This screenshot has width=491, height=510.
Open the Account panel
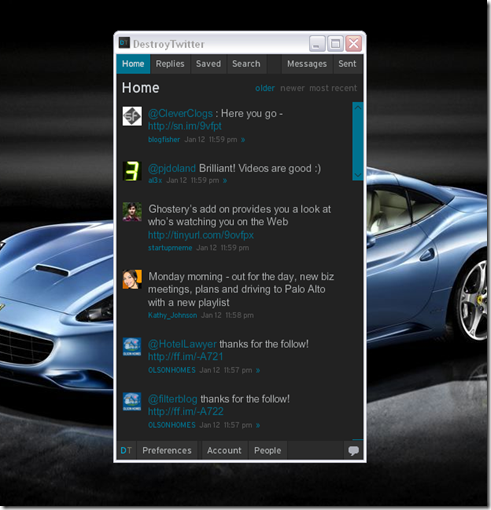click(224, 450)
